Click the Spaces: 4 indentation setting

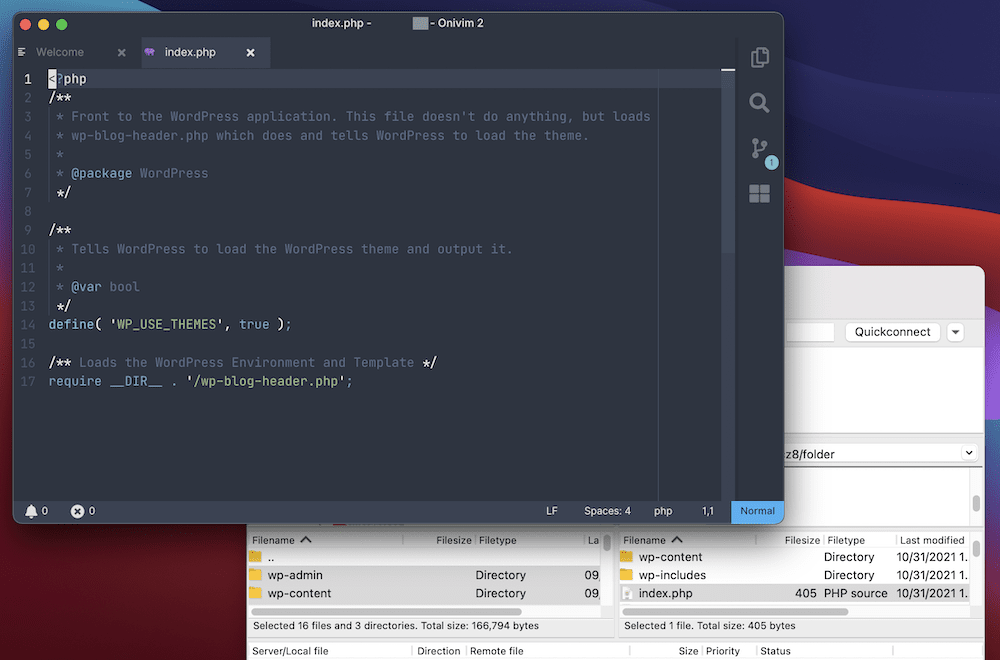(x=607, y=511)
